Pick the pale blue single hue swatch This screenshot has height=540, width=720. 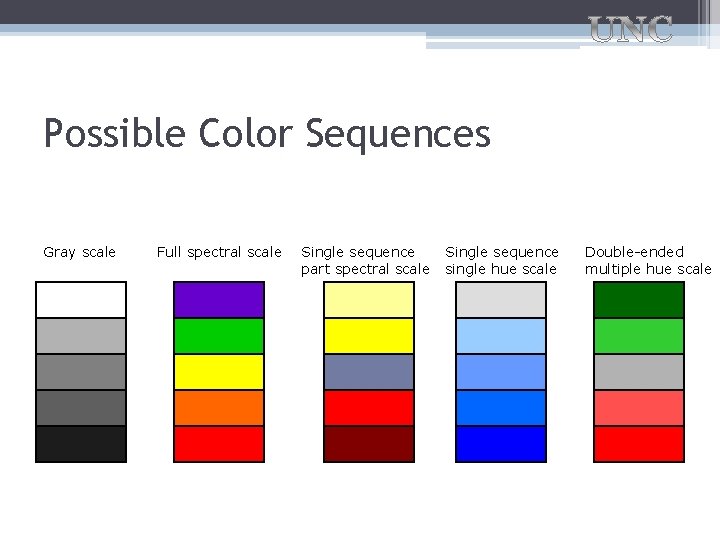pyautogui.click(x=501, y=336)
